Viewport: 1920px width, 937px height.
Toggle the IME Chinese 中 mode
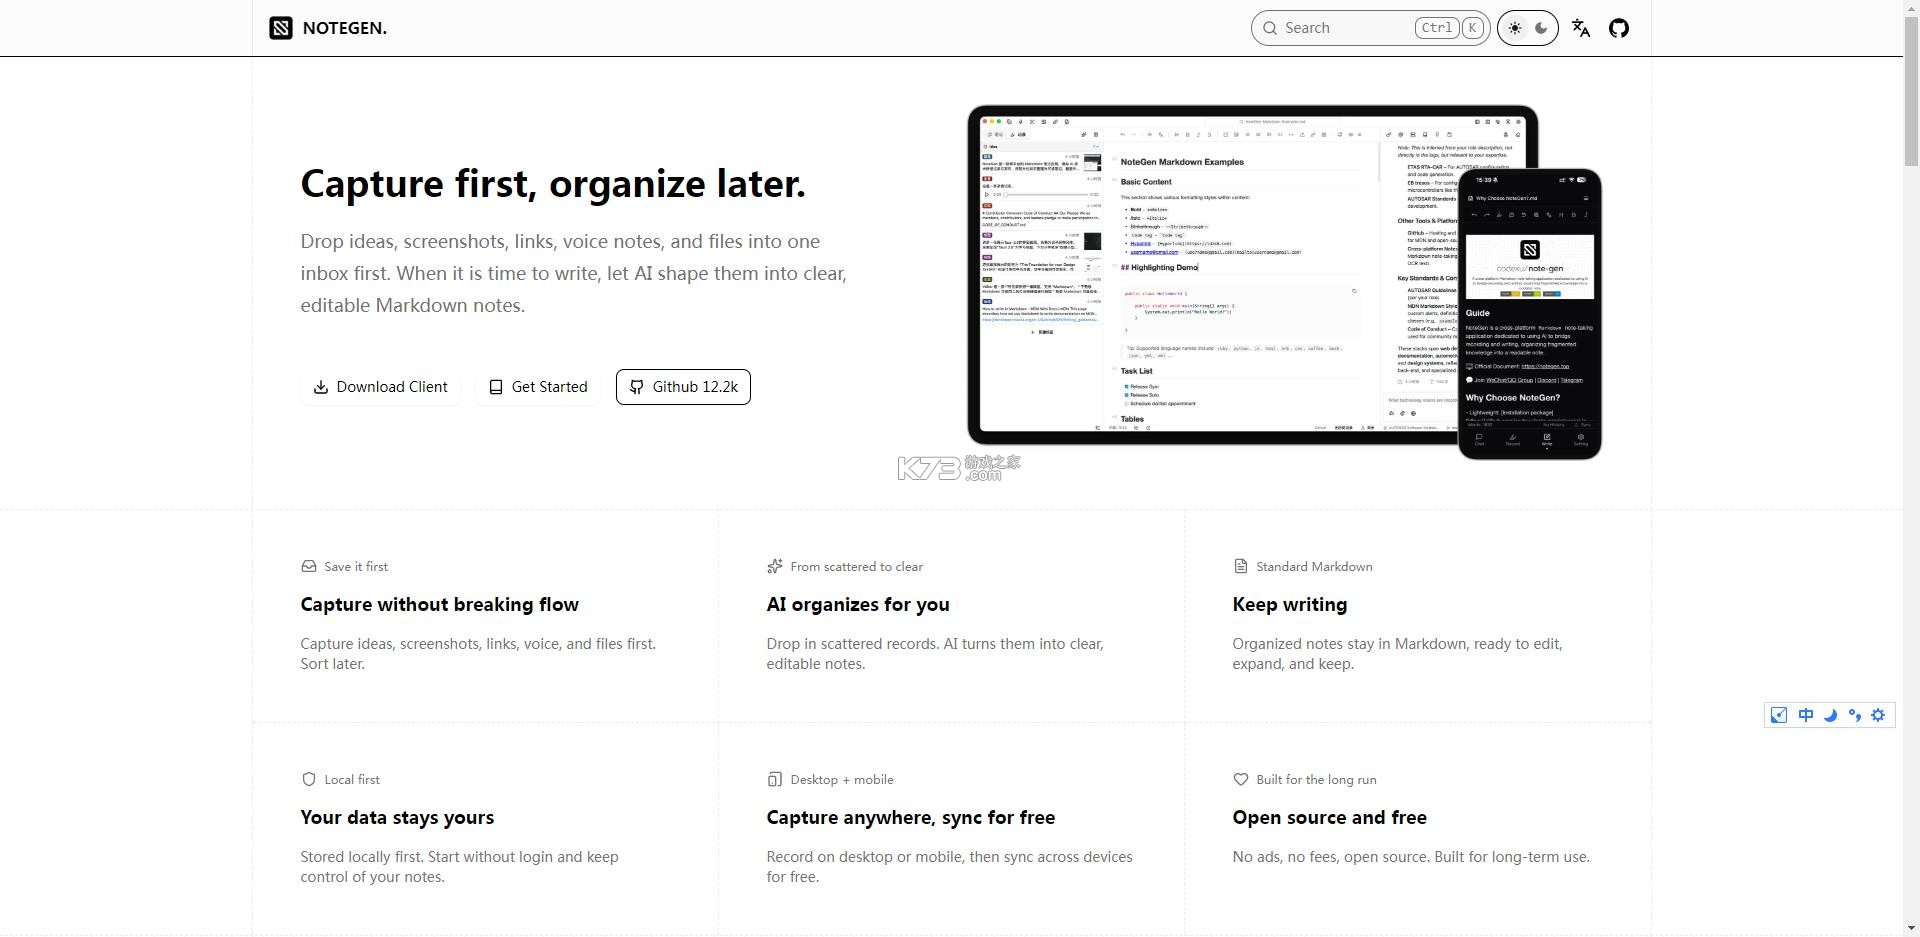point(1806,715)
